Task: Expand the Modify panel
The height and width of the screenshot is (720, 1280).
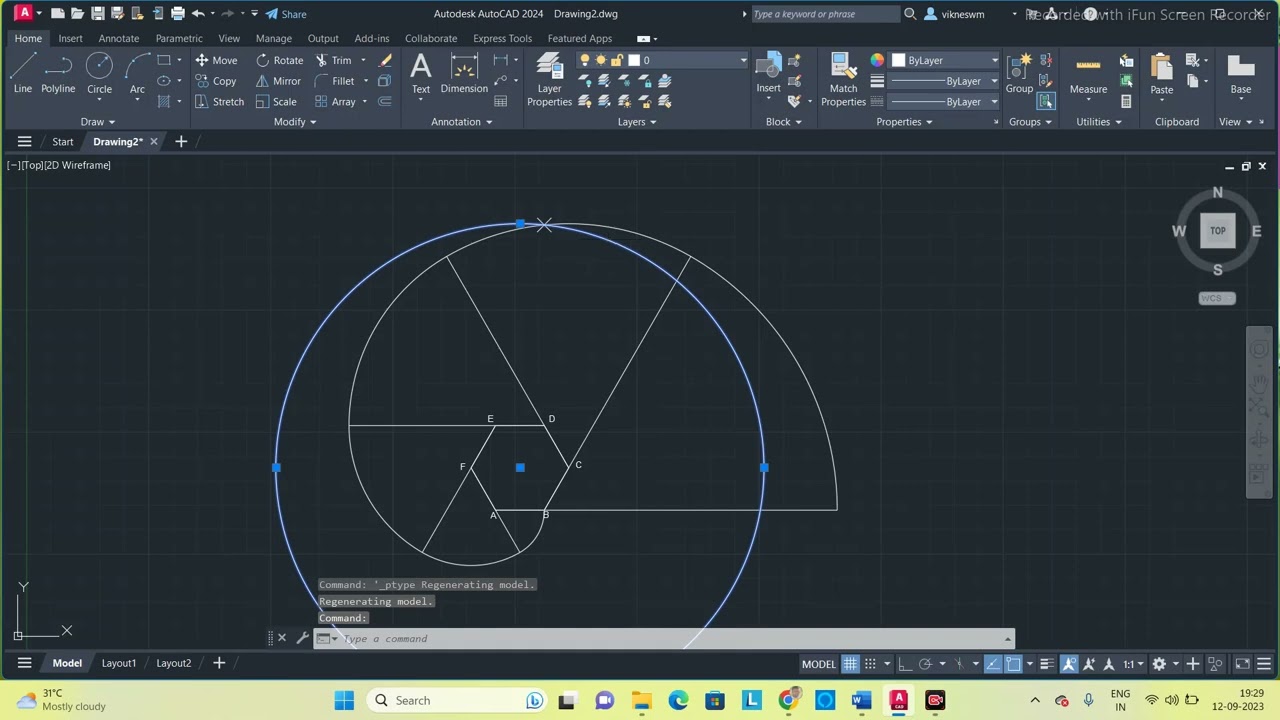Action: tap(295, 122)
